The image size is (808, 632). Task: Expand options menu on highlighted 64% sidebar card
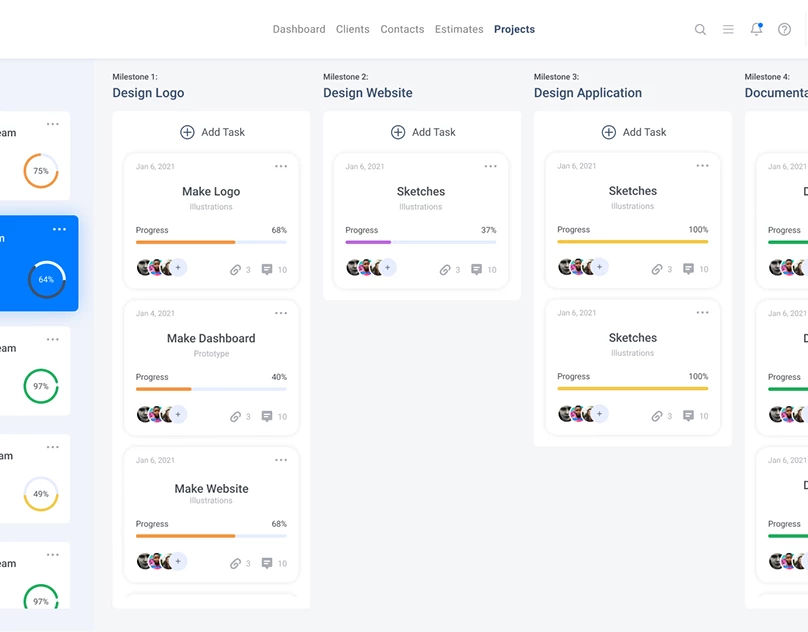59,230
